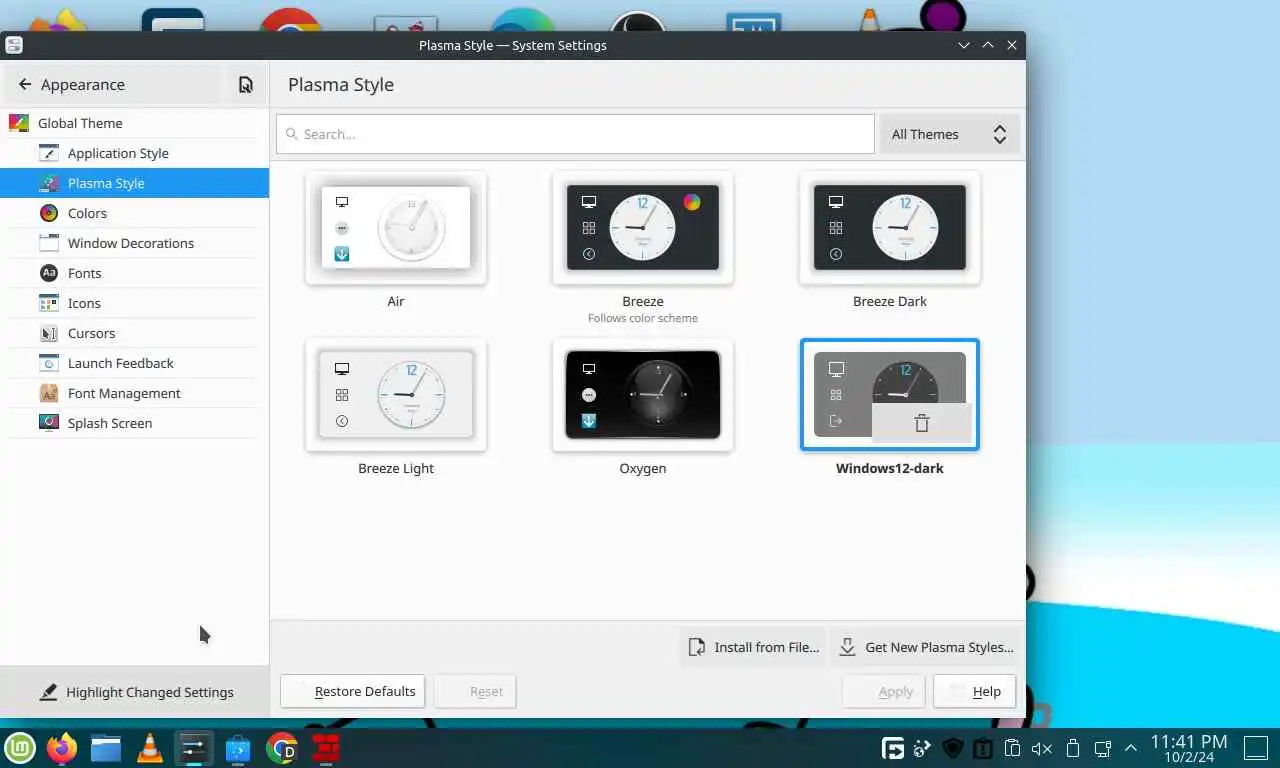1280x768 pixels.
Task: Open the Icons settings page
Action: (134, 303)
